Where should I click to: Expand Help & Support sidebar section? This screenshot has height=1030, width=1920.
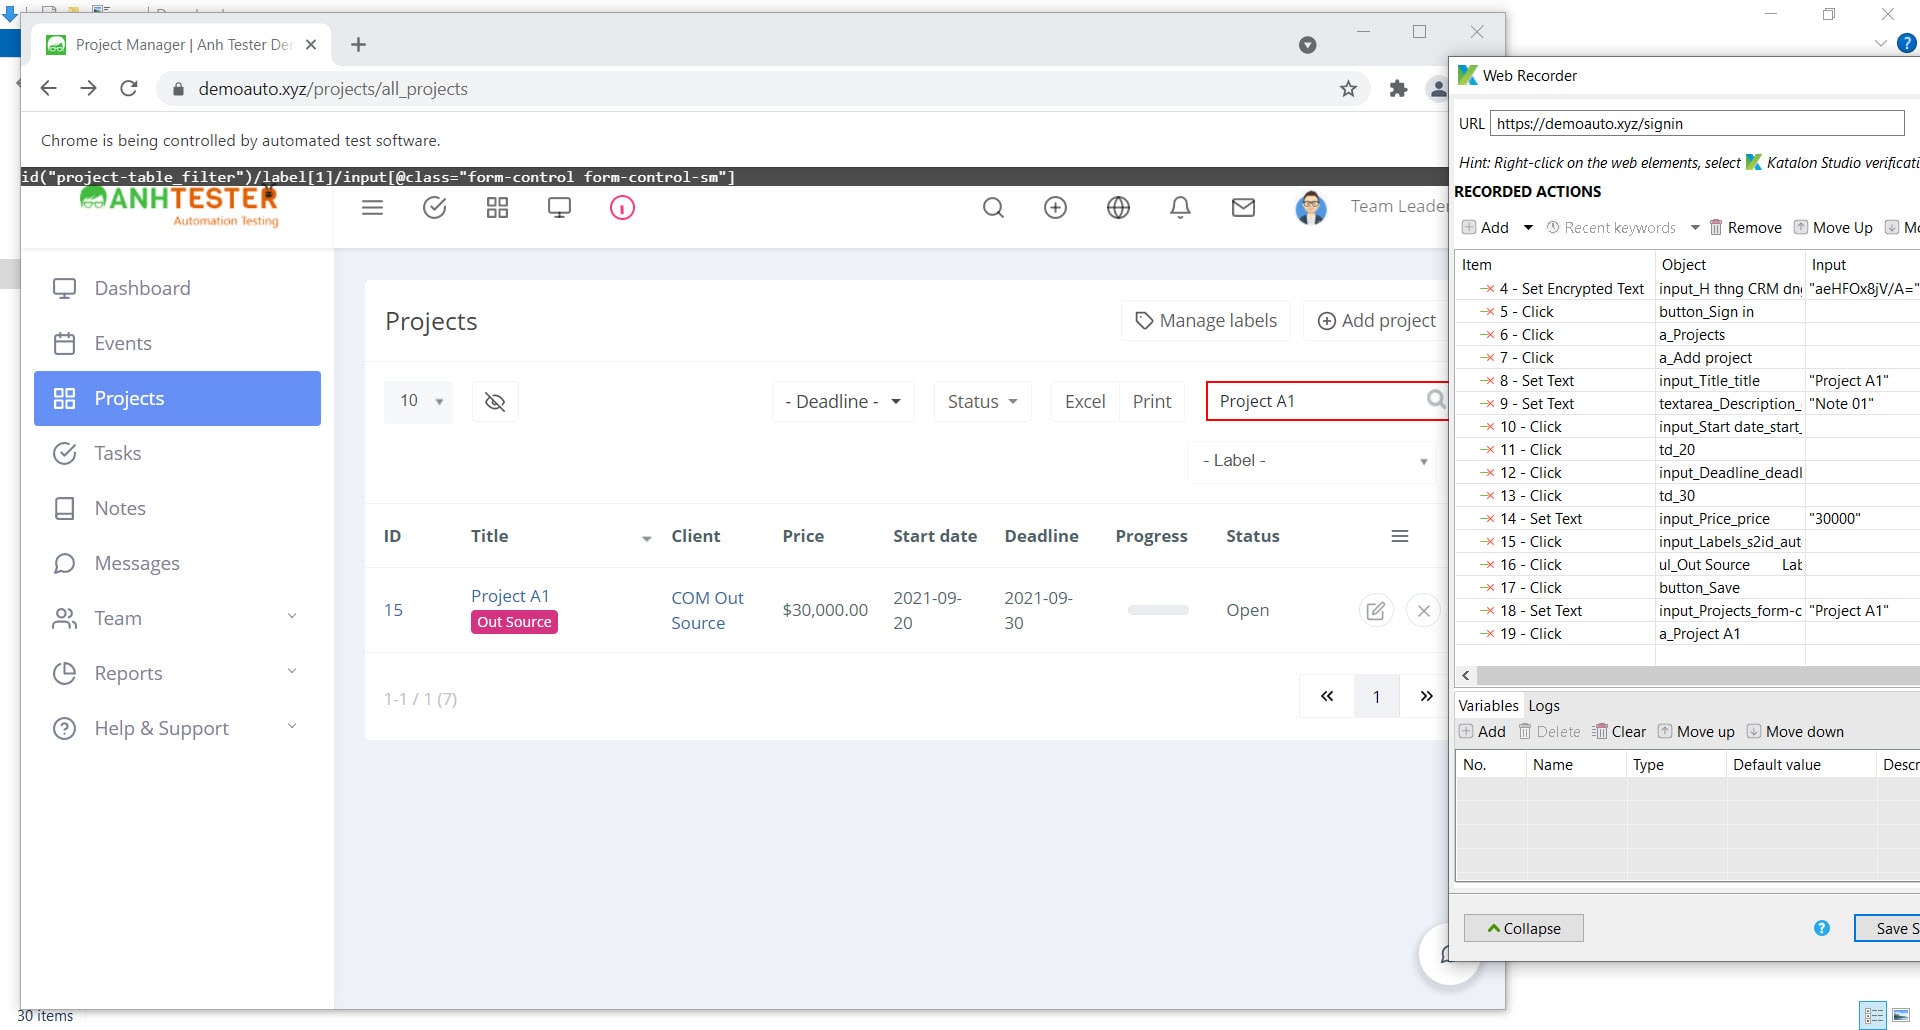[291, 727]
